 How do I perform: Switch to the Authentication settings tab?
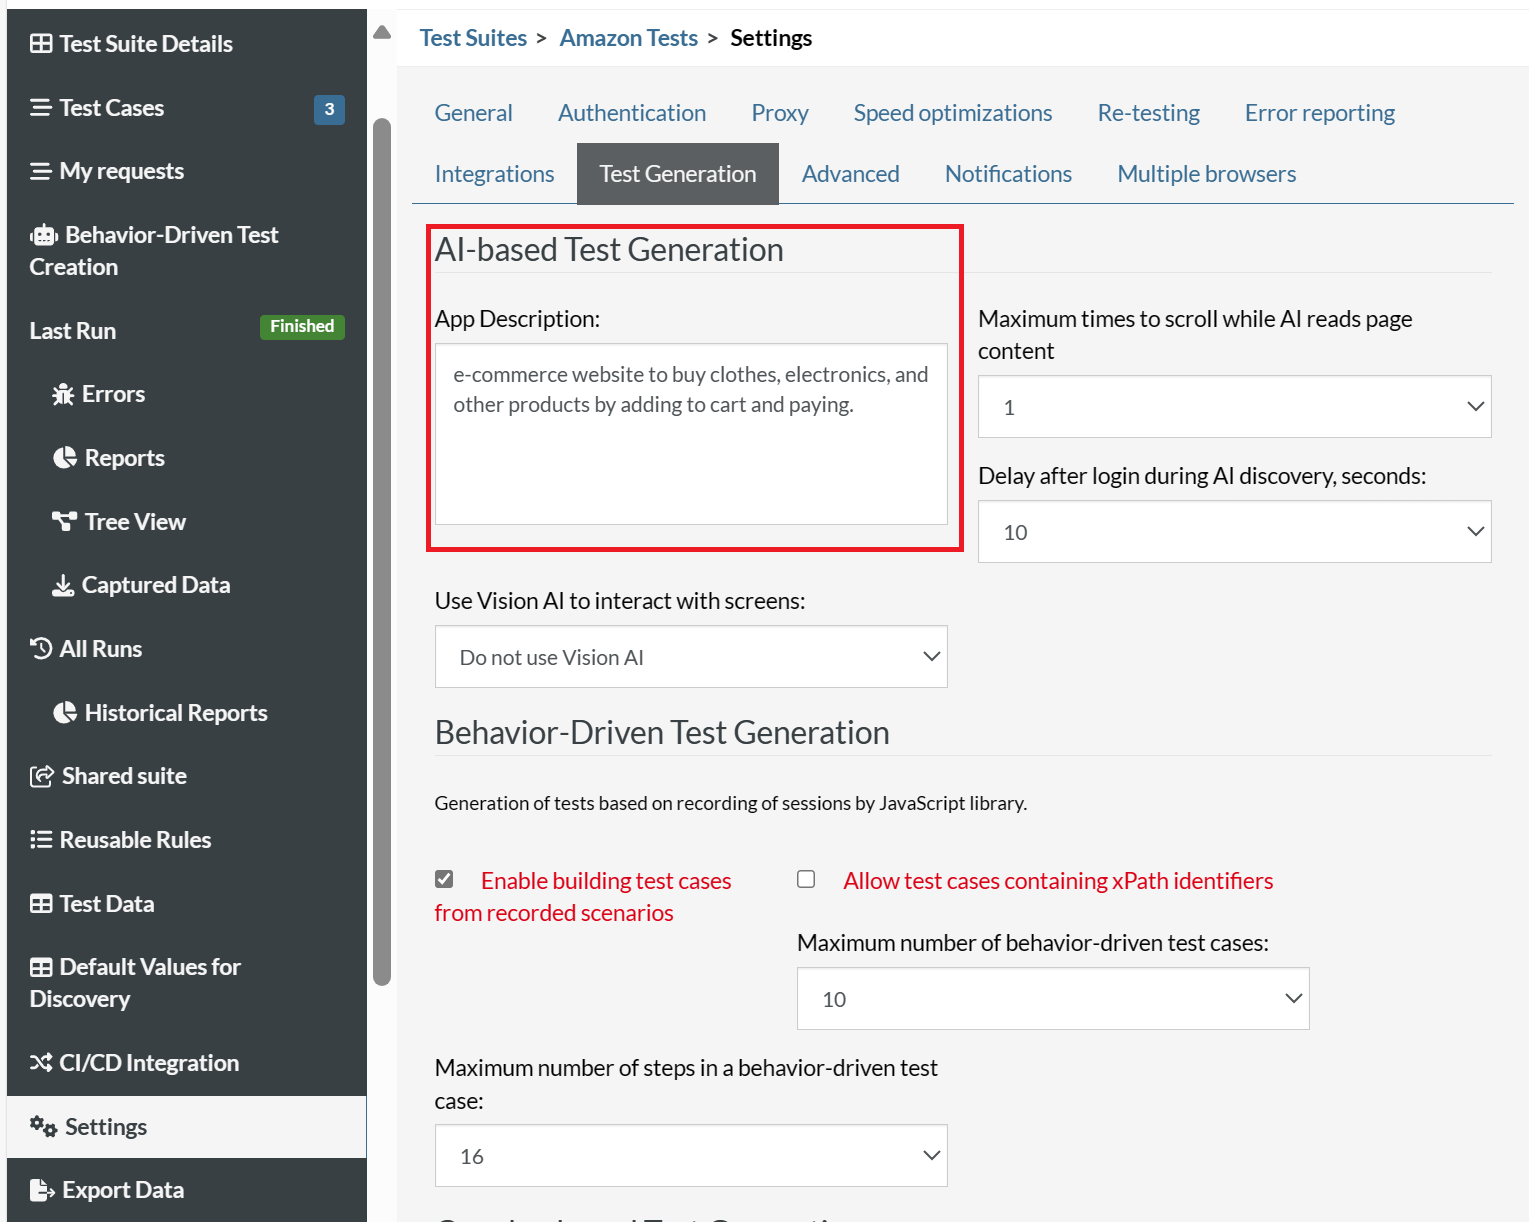pyautogui.click(x=632, y=113)
